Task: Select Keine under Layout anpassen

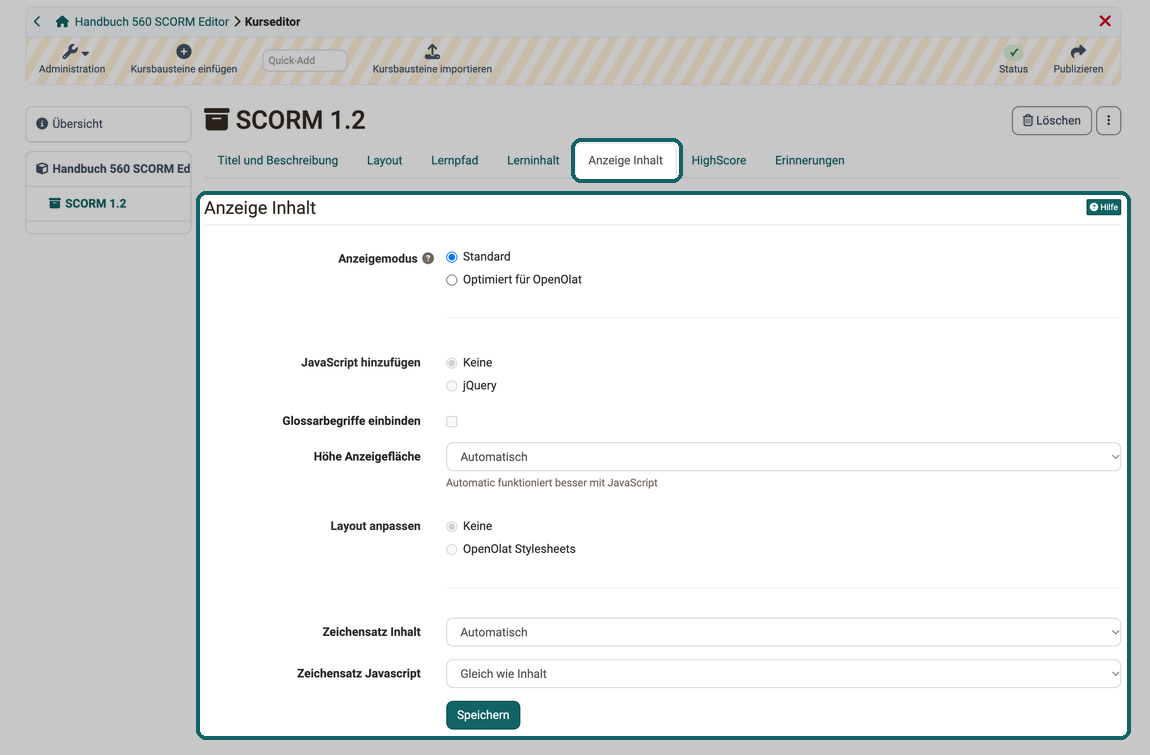Action: [x=452, y=527]
